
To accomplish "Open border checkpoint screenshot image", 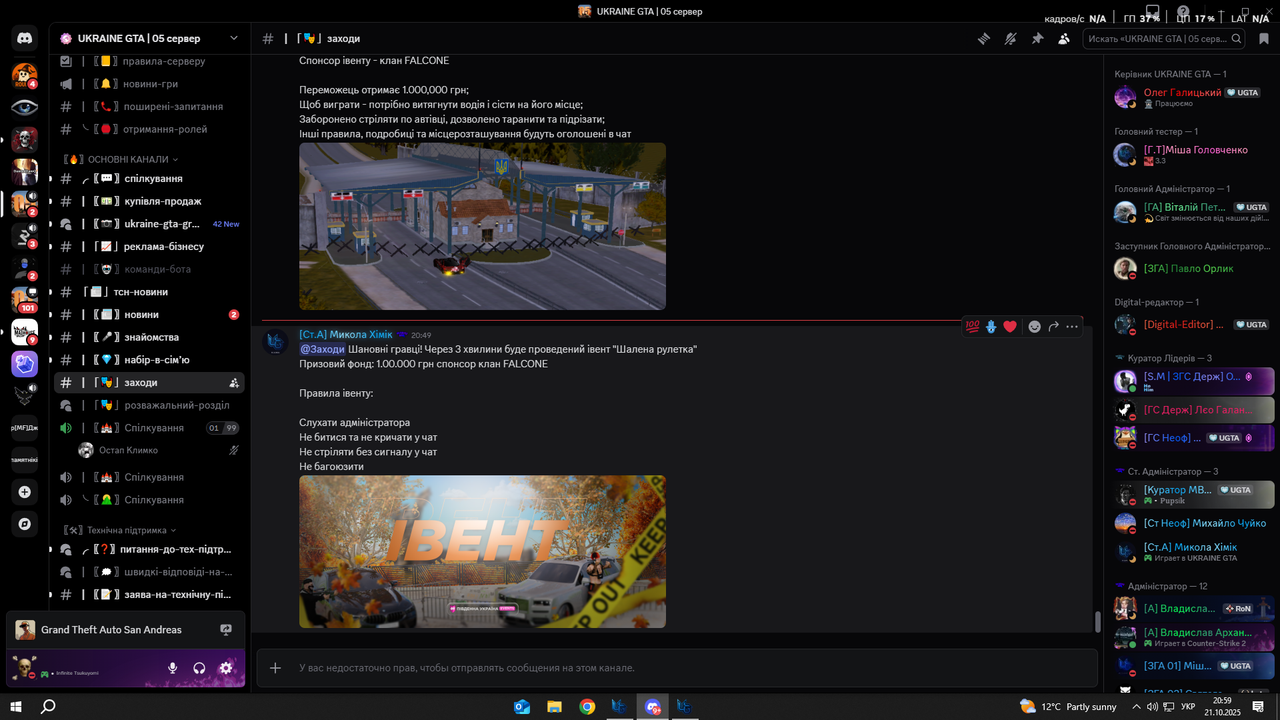I will pos(482,226).
